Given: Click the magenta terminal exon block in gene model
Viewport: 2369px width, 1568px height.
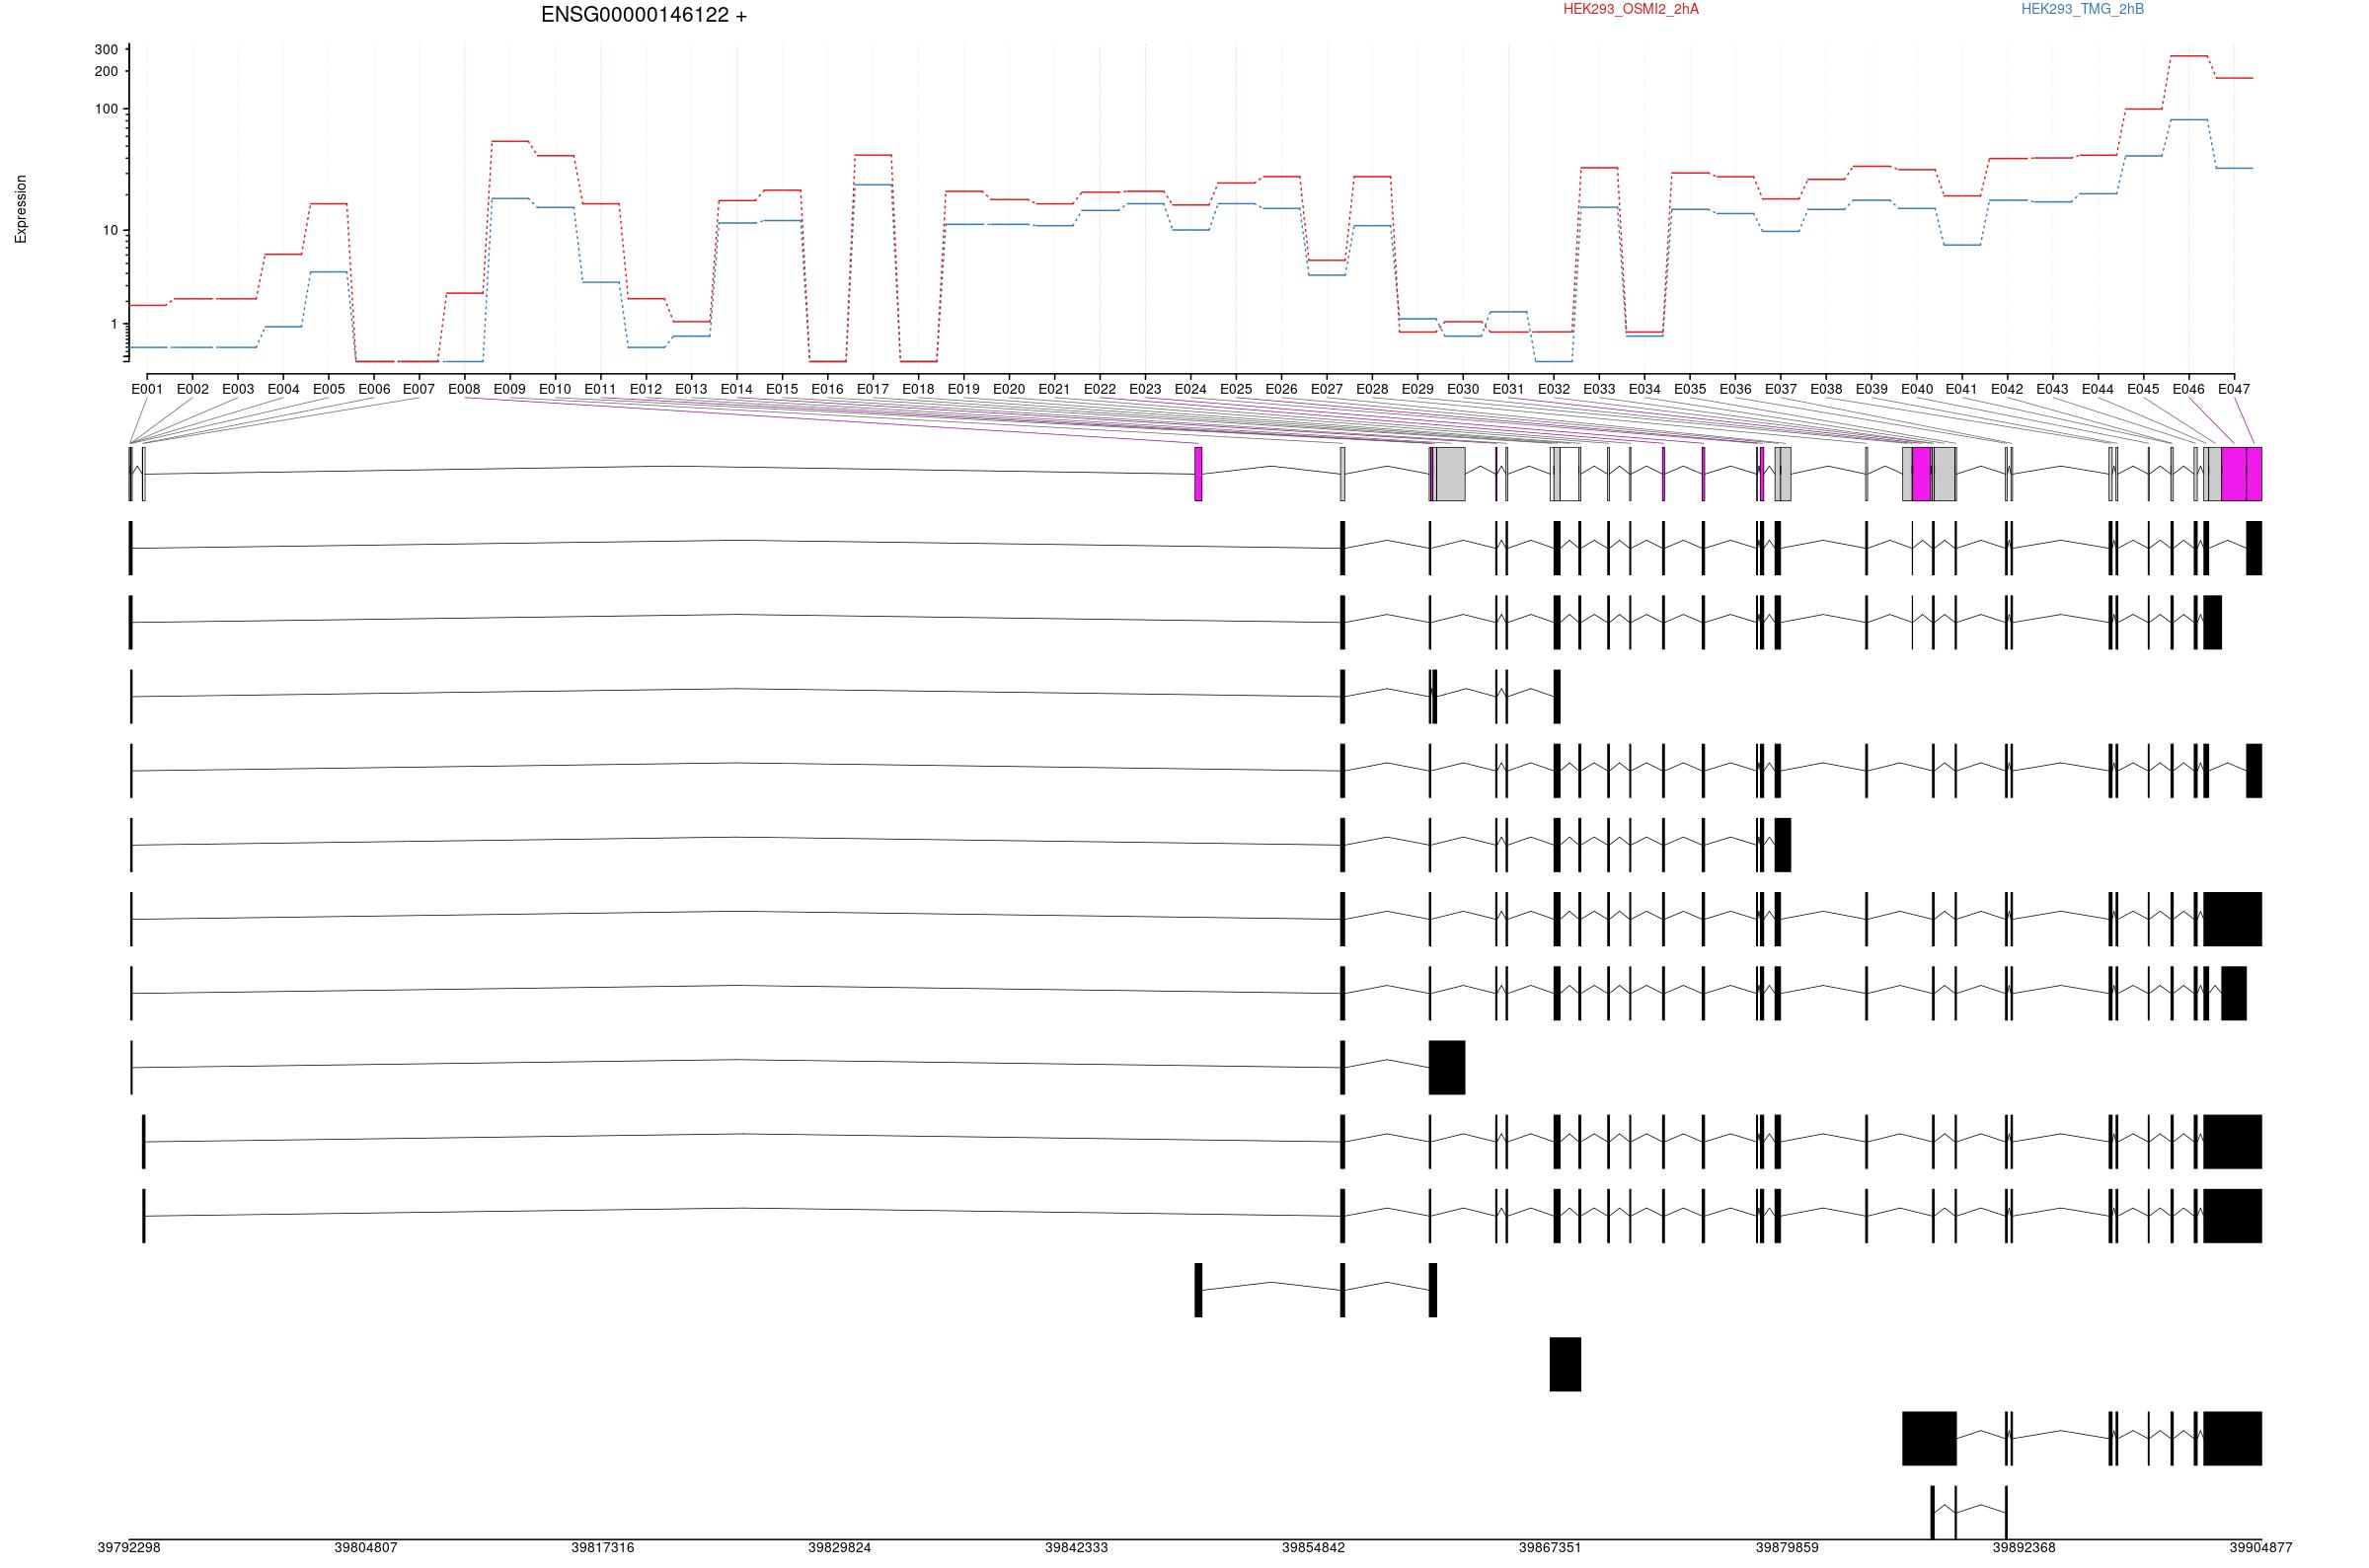Looking at the screenshot, I should [2241, 474].
